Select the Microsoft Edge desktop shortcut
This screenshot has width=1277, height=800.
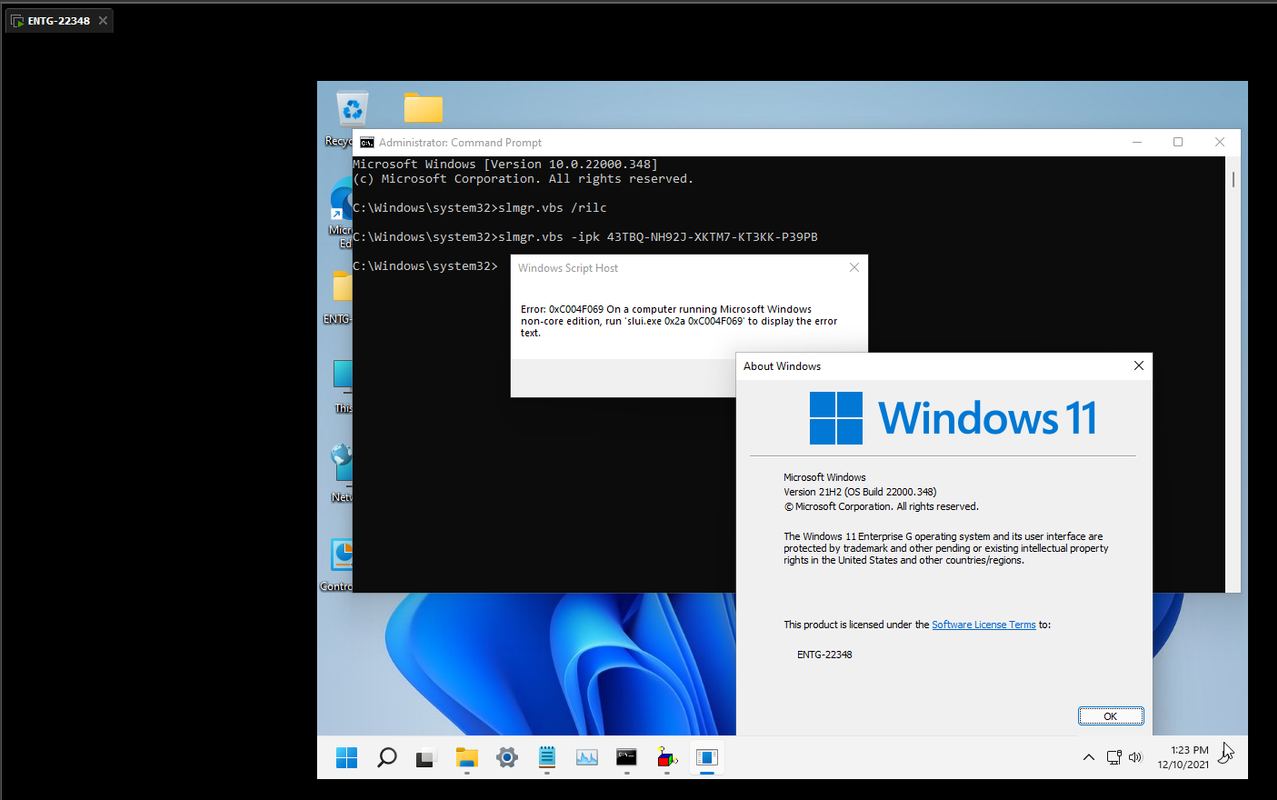coord(341,212)
